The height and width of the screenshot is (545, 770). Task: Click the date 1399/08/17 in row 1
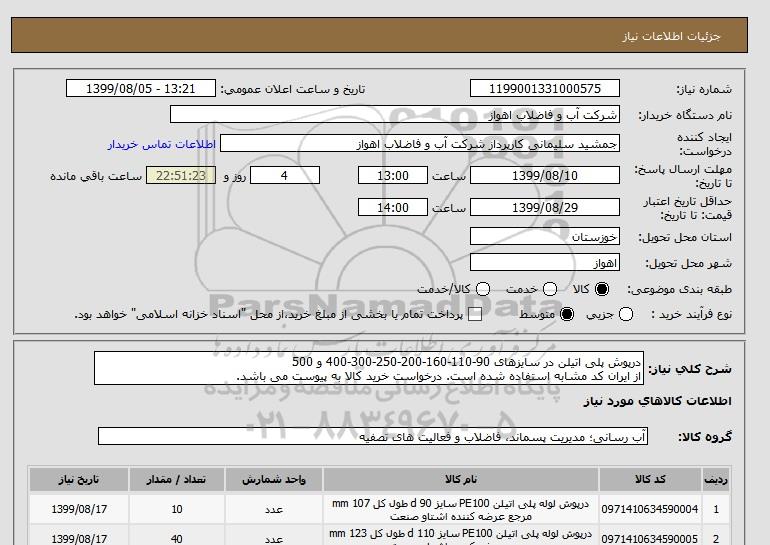pyautogui.click(x=79, y=510)
